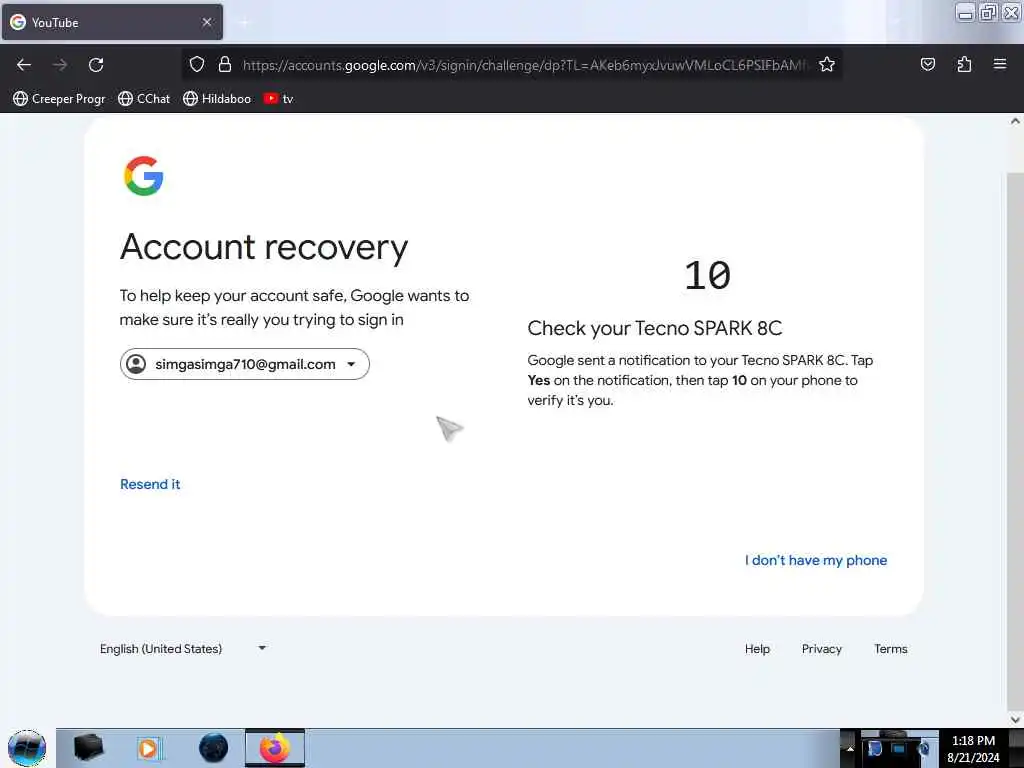Open the media player taskbar icon
Image resolution: width=1024 pixels, height=768 pixels.
(x=149, y=748)
